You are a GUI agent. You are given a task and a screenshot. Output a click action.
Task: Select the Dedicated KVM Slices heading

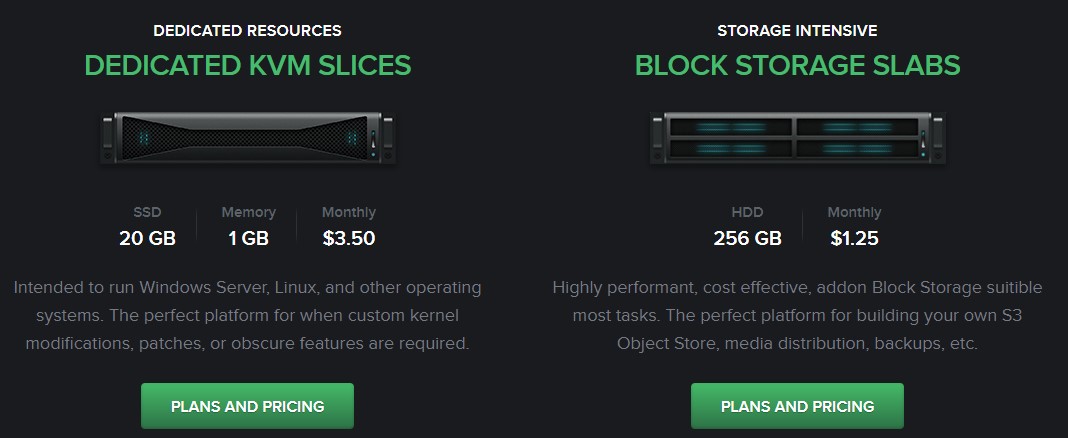click(x=247, y=66)
